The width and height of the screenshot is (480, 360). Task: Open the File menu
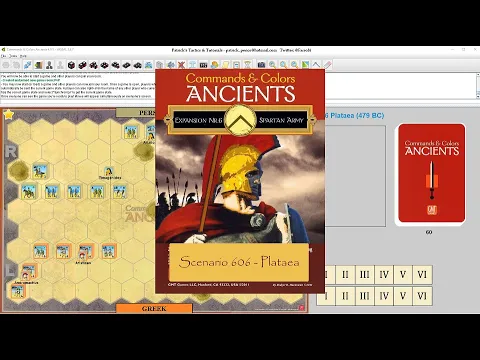click(4, 56)
